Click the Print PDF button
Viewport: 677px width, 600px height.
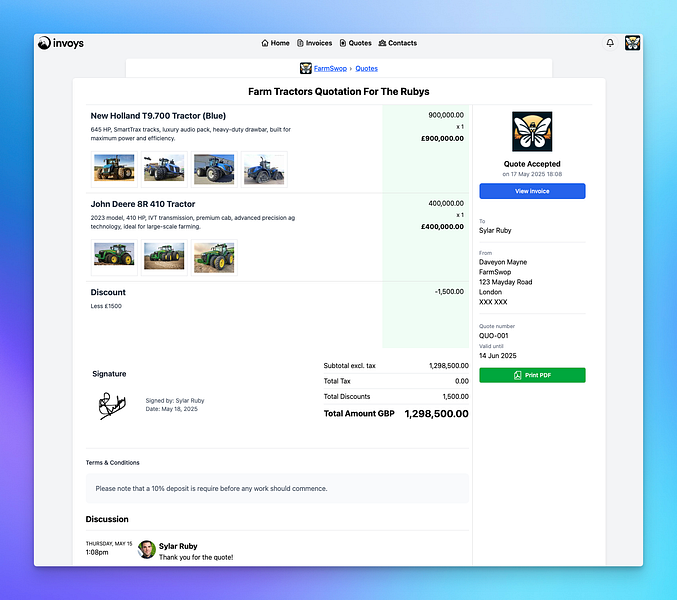(x=532, y=375)
